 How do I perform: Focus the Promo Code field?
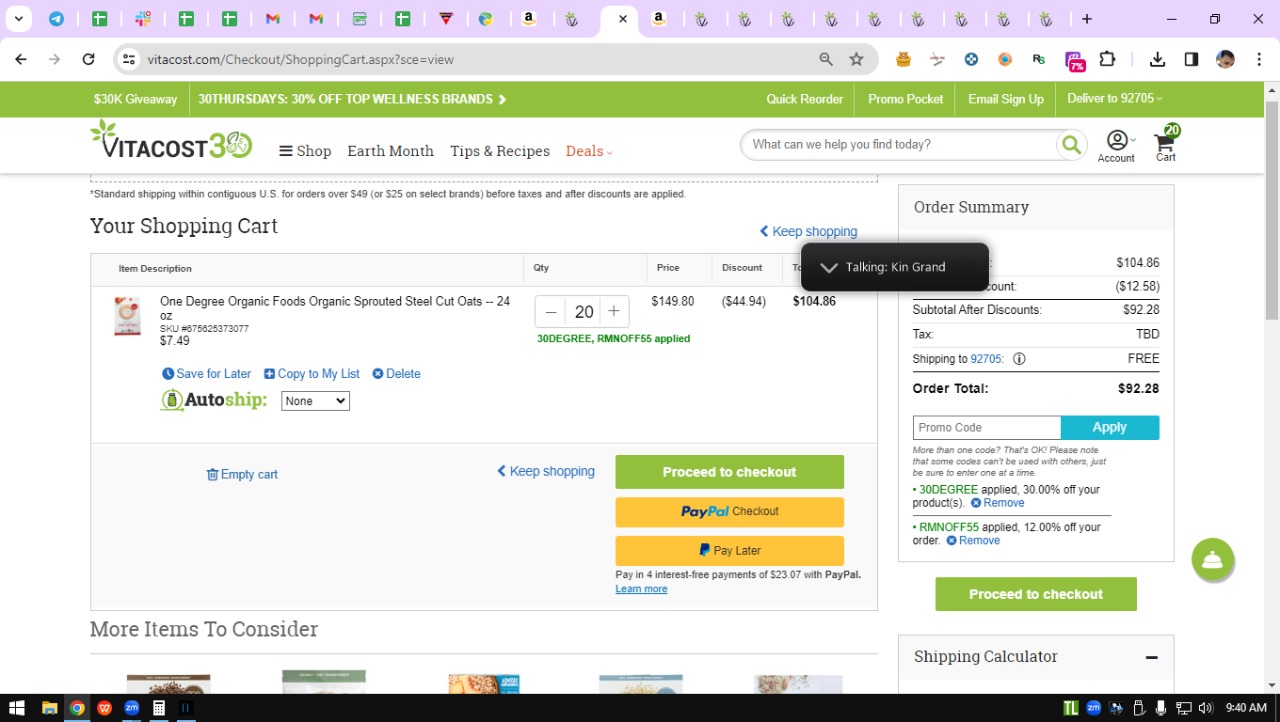point(987,428)
